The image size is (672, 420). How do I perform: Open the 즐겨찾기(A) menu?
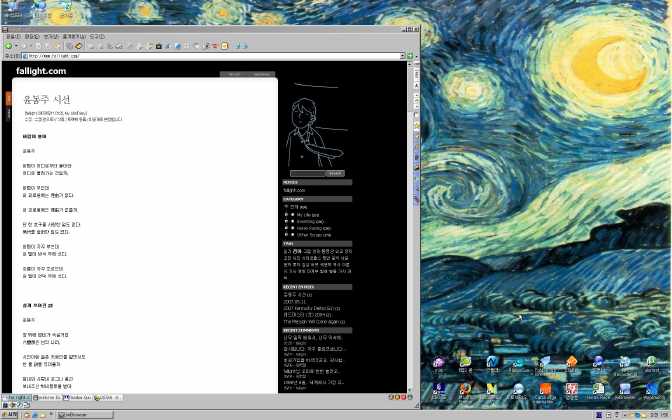74,37
